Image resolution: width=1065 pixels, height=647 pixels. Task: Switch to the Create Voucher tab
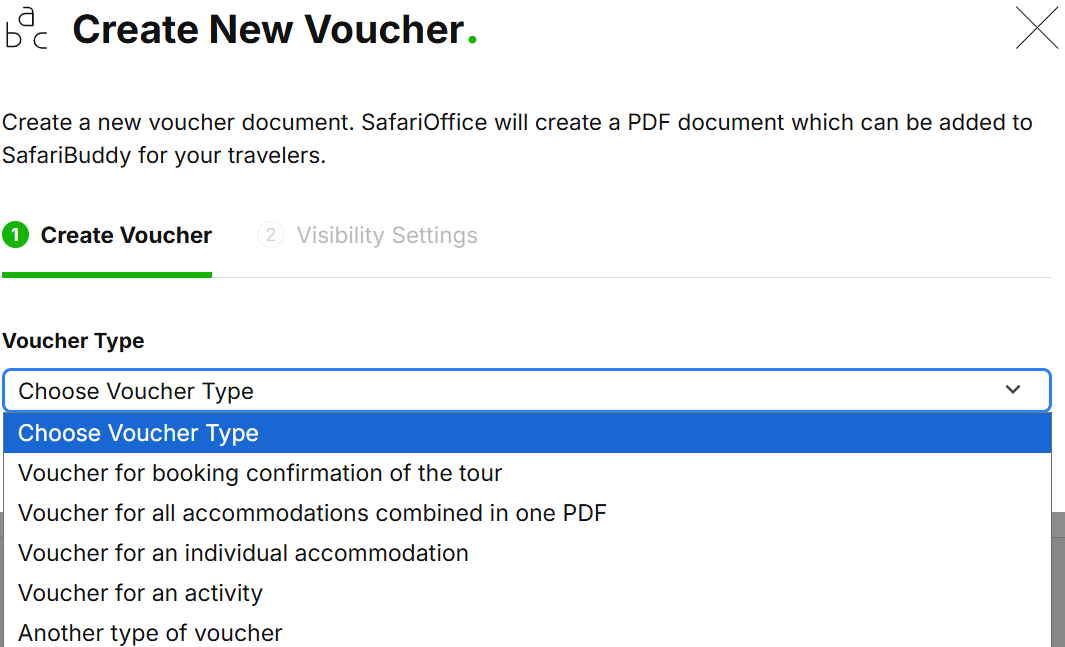point(126,236)
